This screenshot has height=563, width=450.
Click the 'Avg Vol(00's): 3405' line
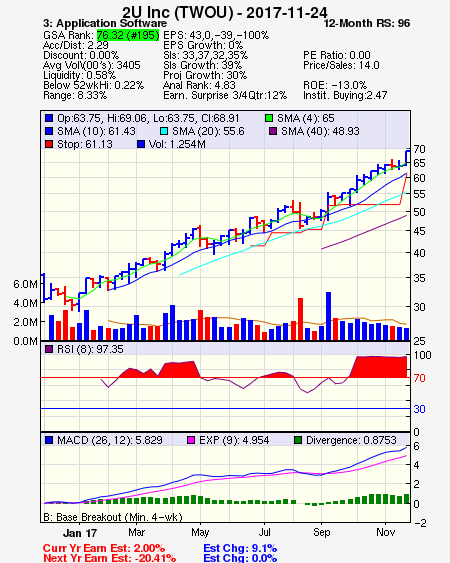coord(92,65)
